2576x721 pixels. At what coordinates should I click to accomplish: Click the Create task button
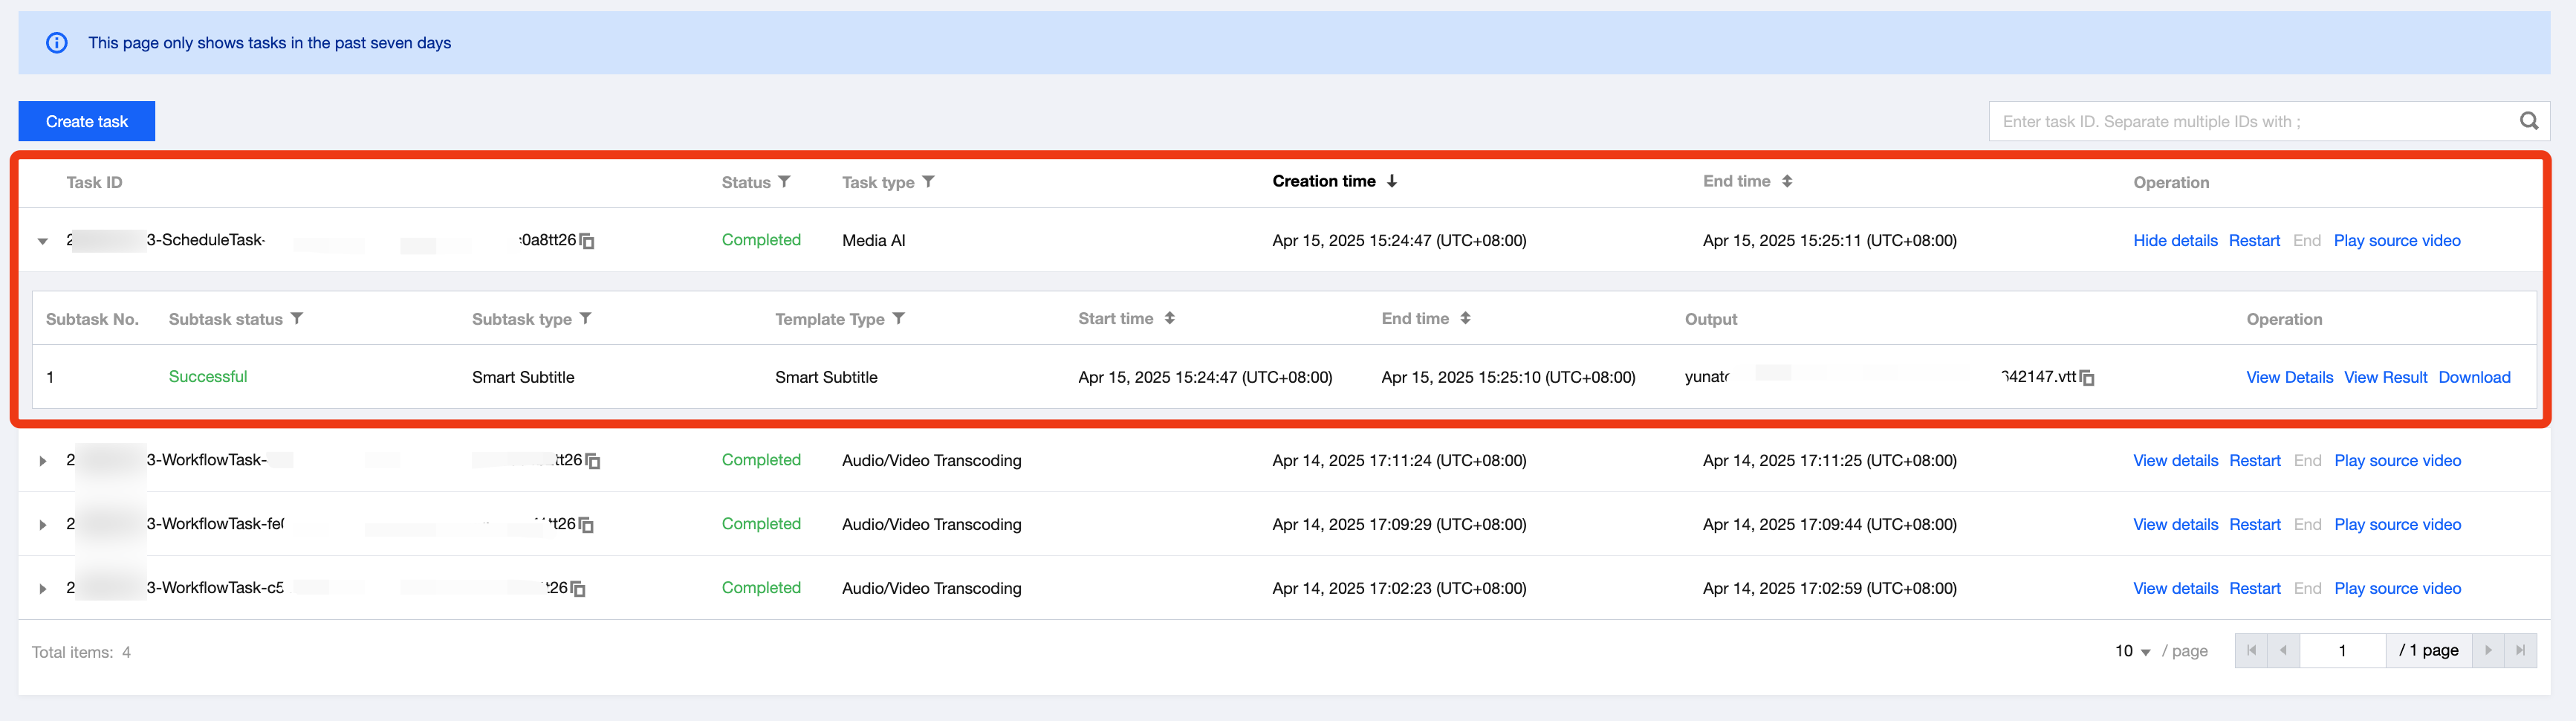click(87, 121)
